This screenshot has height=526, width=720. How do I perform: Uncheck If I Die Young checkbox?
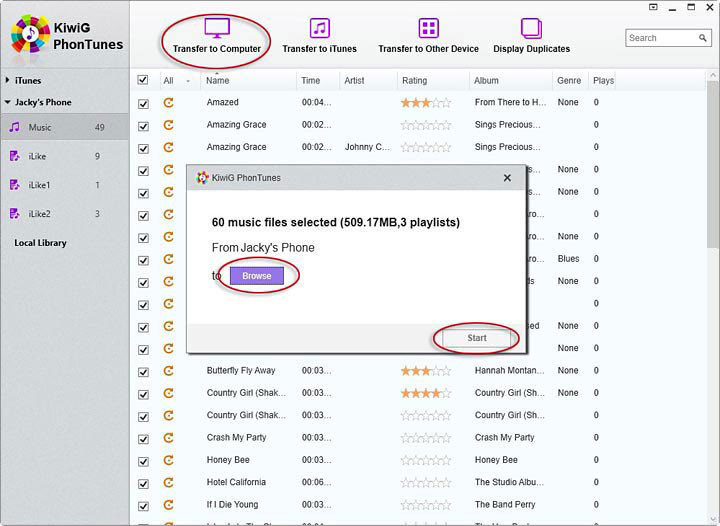143,506
